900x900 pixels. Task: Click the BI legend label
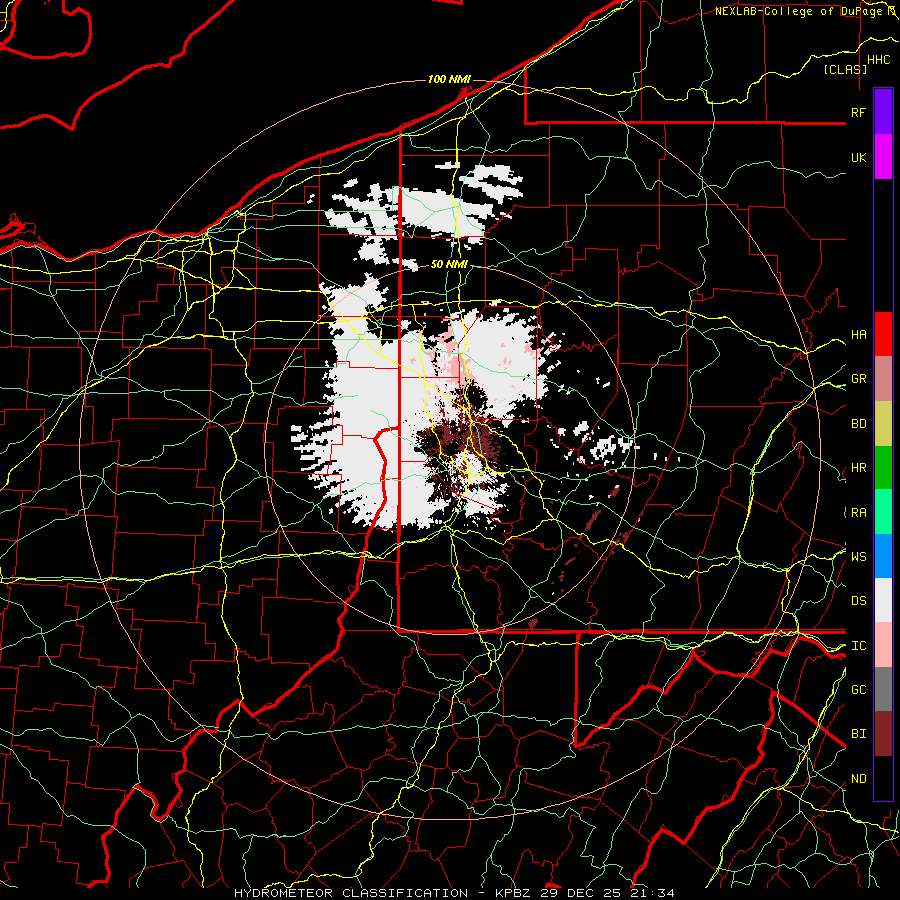[859, 734]
